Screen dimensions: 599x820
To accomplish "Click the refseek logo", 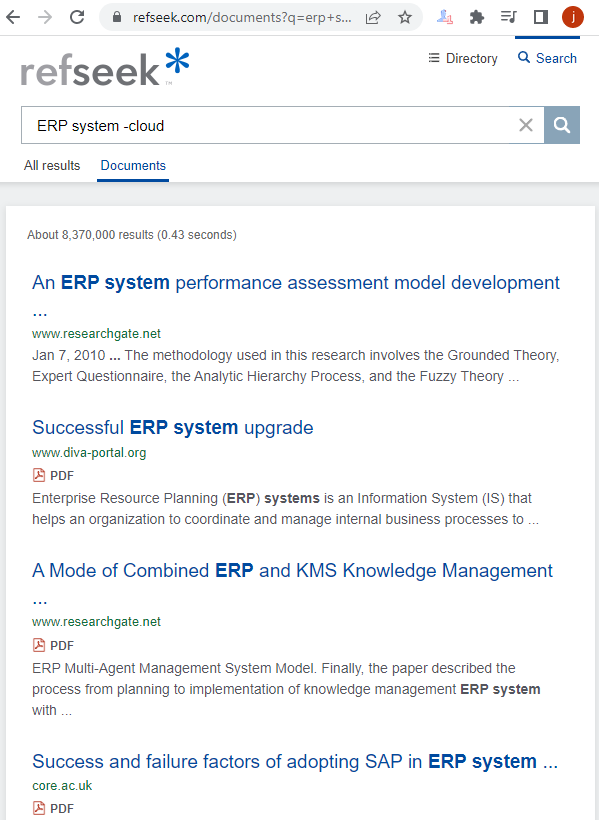I will (x=105, y=67).
